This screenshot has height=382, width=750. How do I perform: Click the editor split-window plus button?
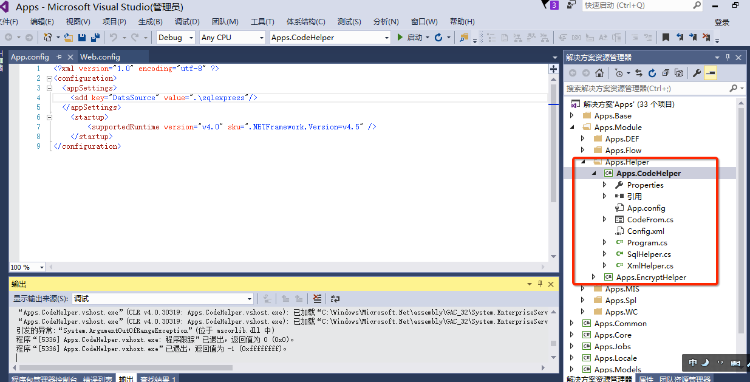pyautogui.click(x=553, y=69)
